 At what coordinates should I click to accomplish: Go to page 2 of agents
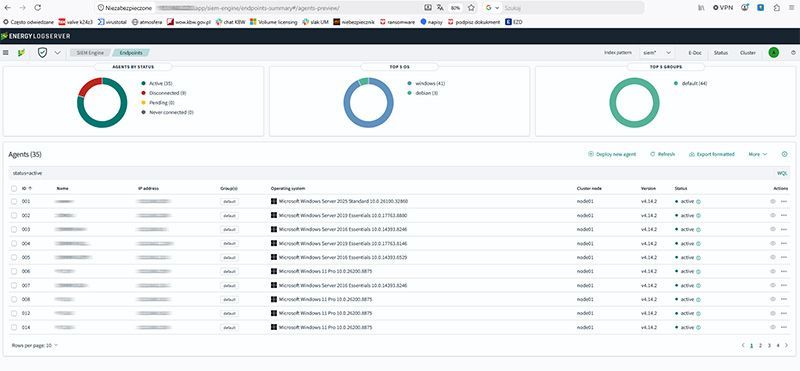[760, 345]
